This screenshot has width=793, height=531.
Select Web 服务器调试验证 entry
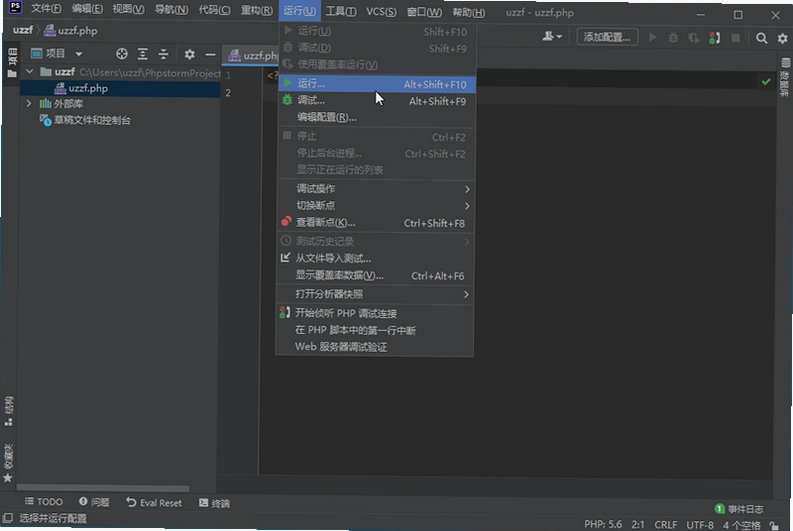tap(375, 347)
